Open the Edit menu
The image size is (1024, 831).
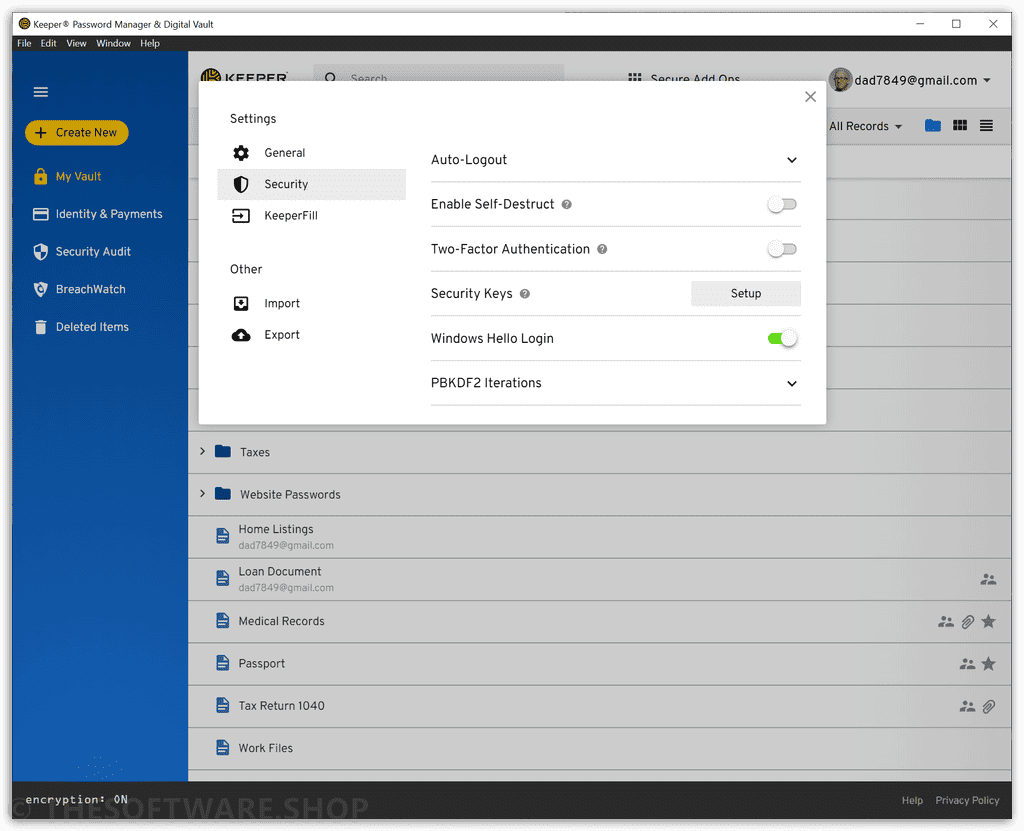[48, 44]
